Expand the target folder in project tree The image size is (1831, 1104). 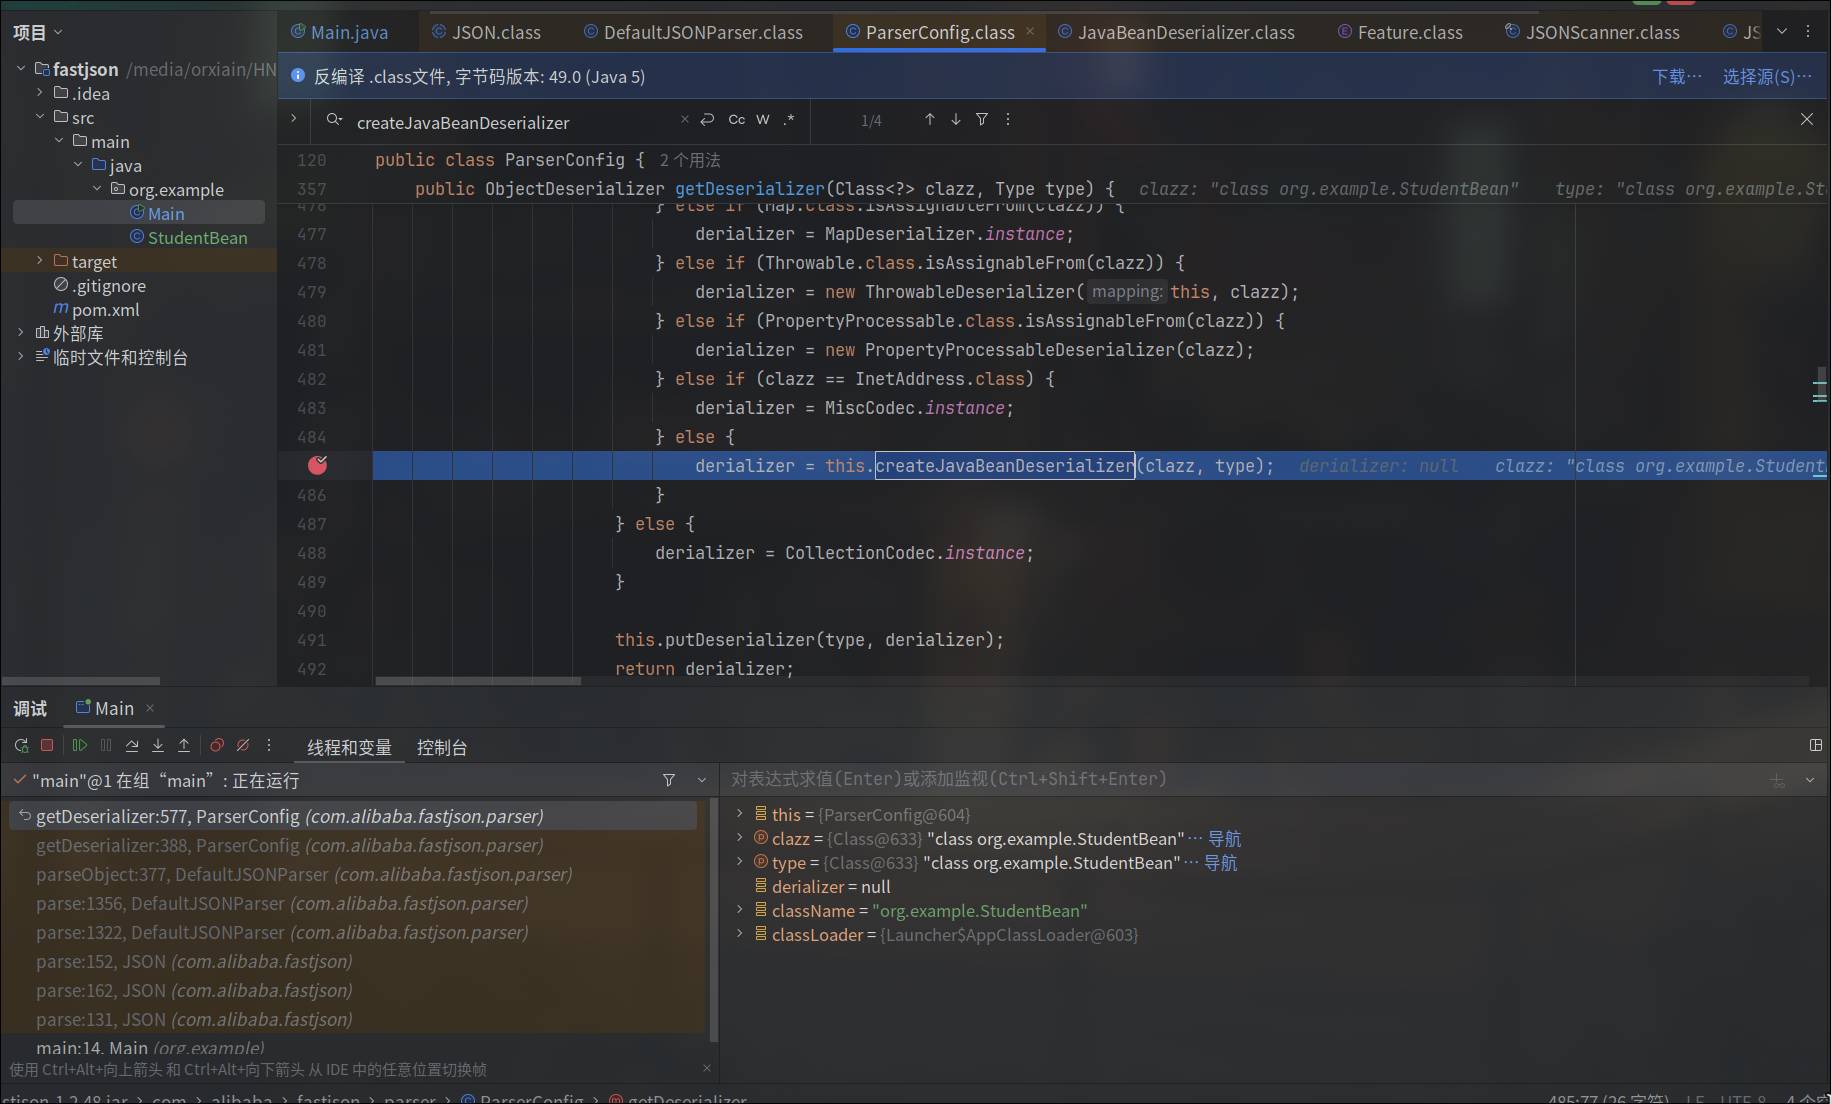point(40,261)
